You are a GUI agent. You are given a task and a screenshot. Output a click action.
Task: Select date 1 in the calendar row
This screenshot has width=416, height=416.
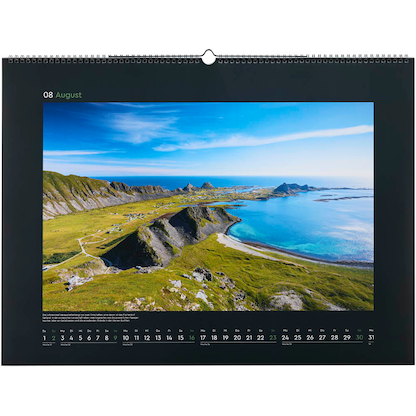click(44, 338)
